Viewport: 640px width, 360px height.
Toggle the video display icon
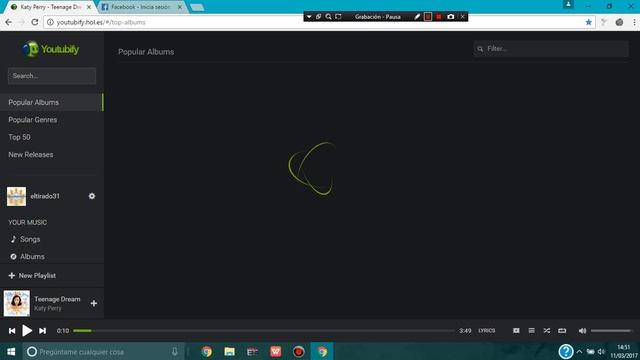(x=516, y=331)
